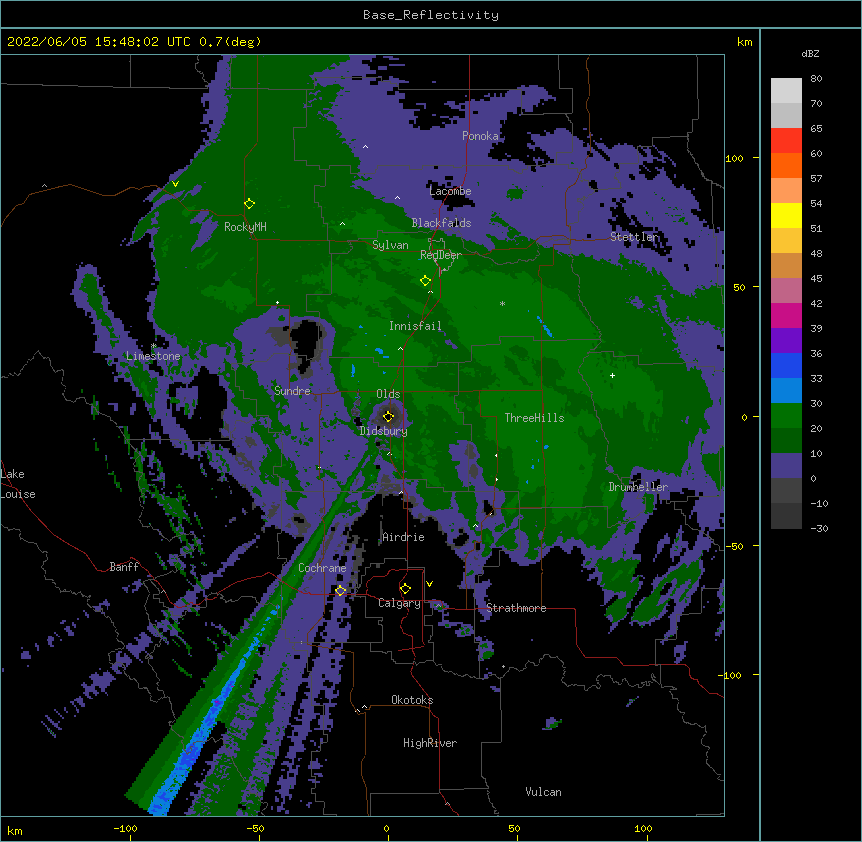Image resolution: width=862 pixels, height=842 pixels.
Task: Pick the magenta legend swatch below 42
Action: [x=786, y=315]
